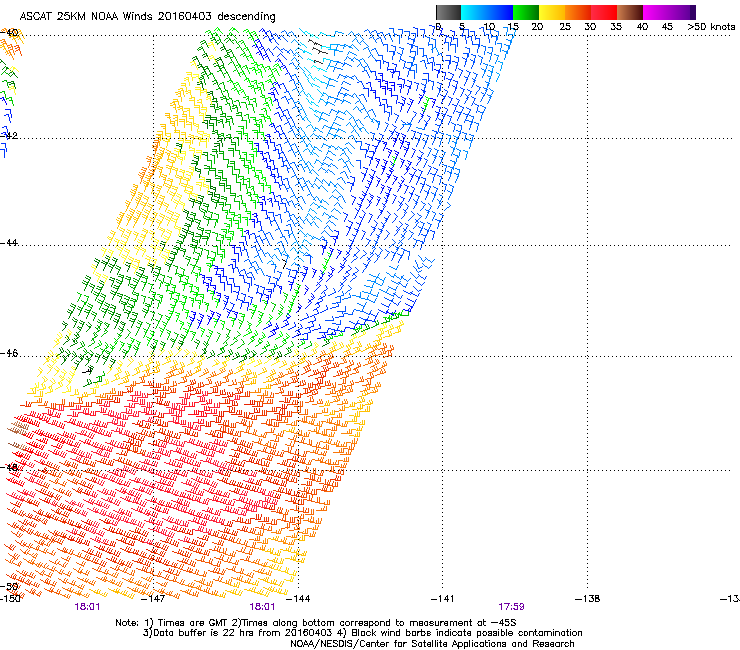
Task: Click the magenta-purple 40-50 knots legend segment
Action: click(x=669, y=12)
